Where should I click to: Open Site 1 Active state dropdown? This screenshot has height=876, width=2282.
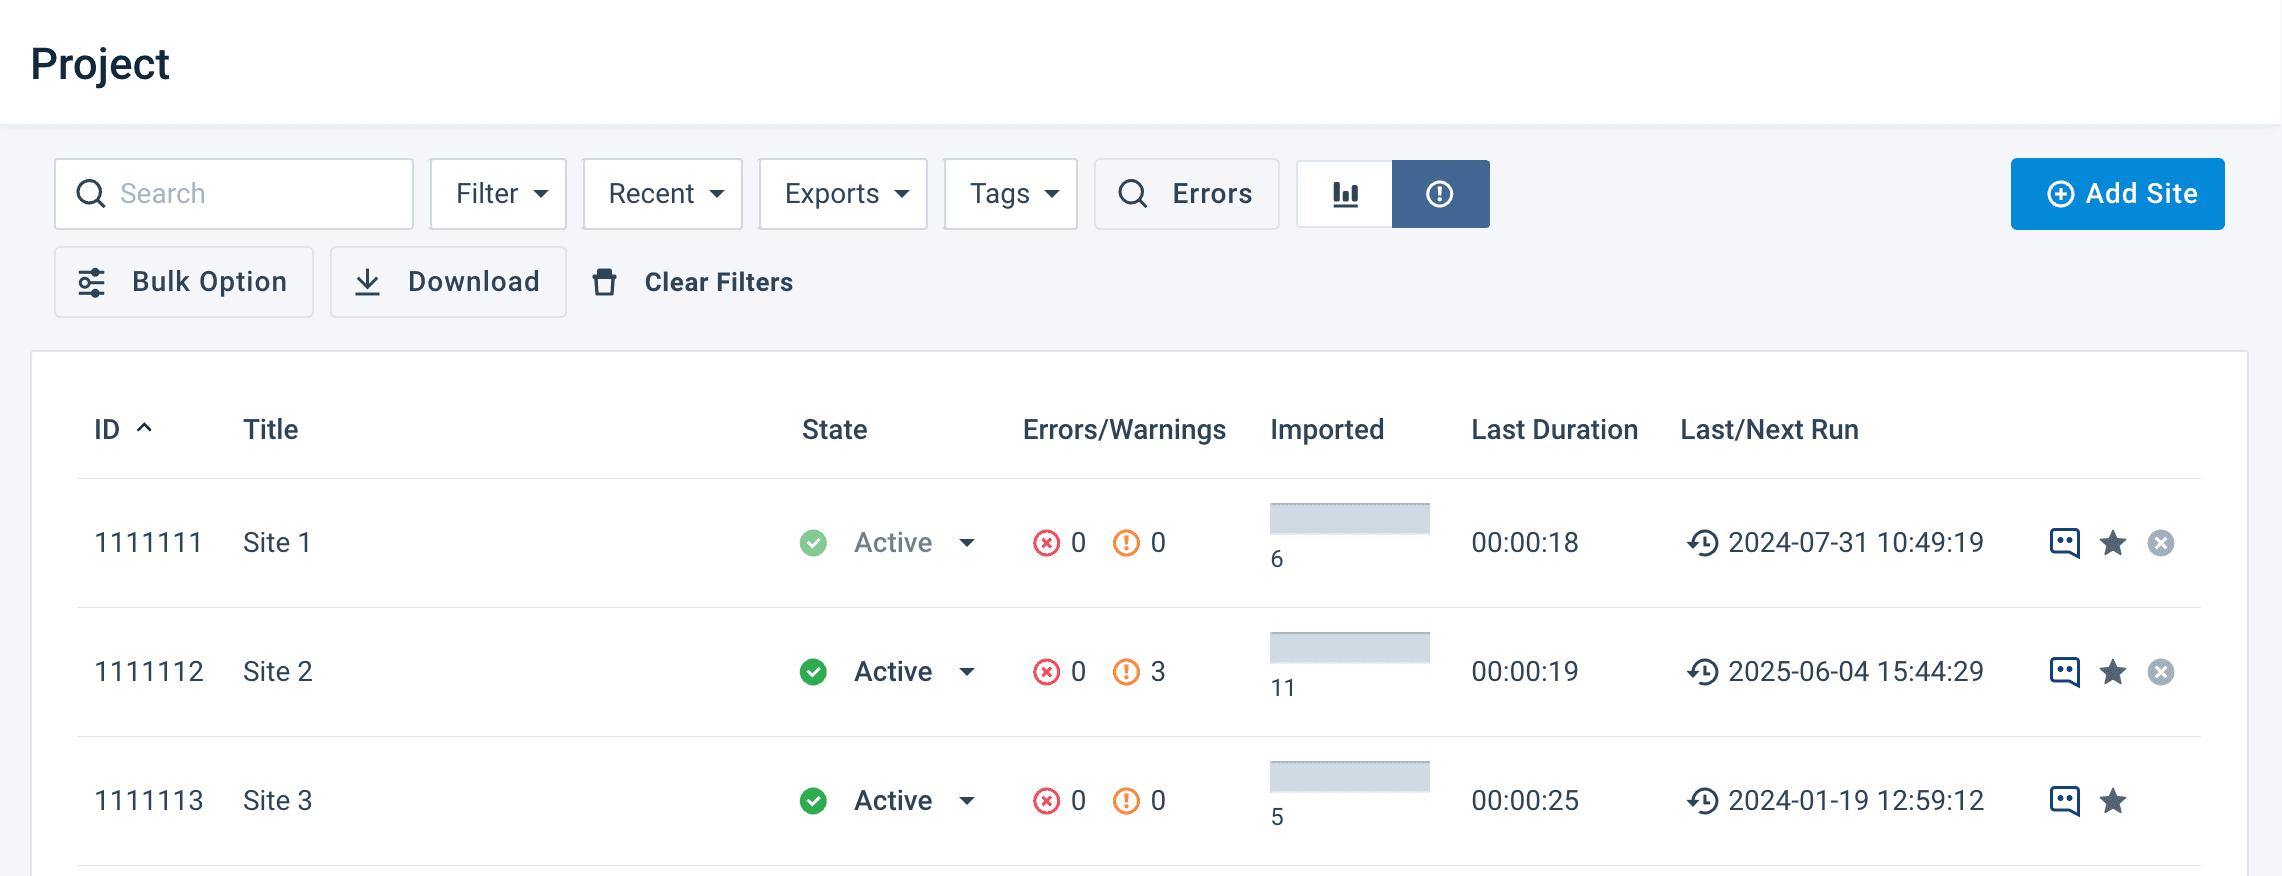point(966,543)
